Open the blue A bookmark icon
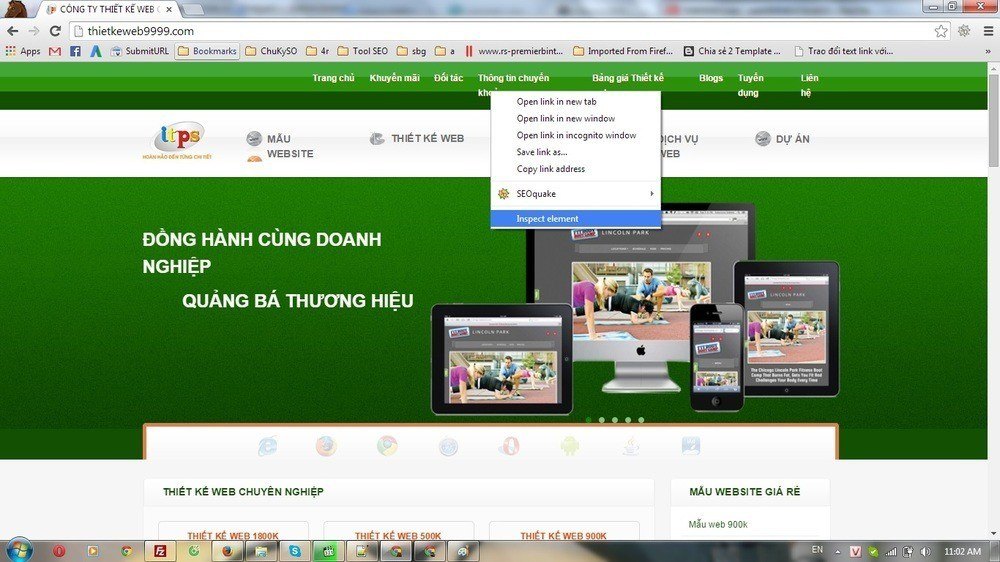 coord(96,51)
